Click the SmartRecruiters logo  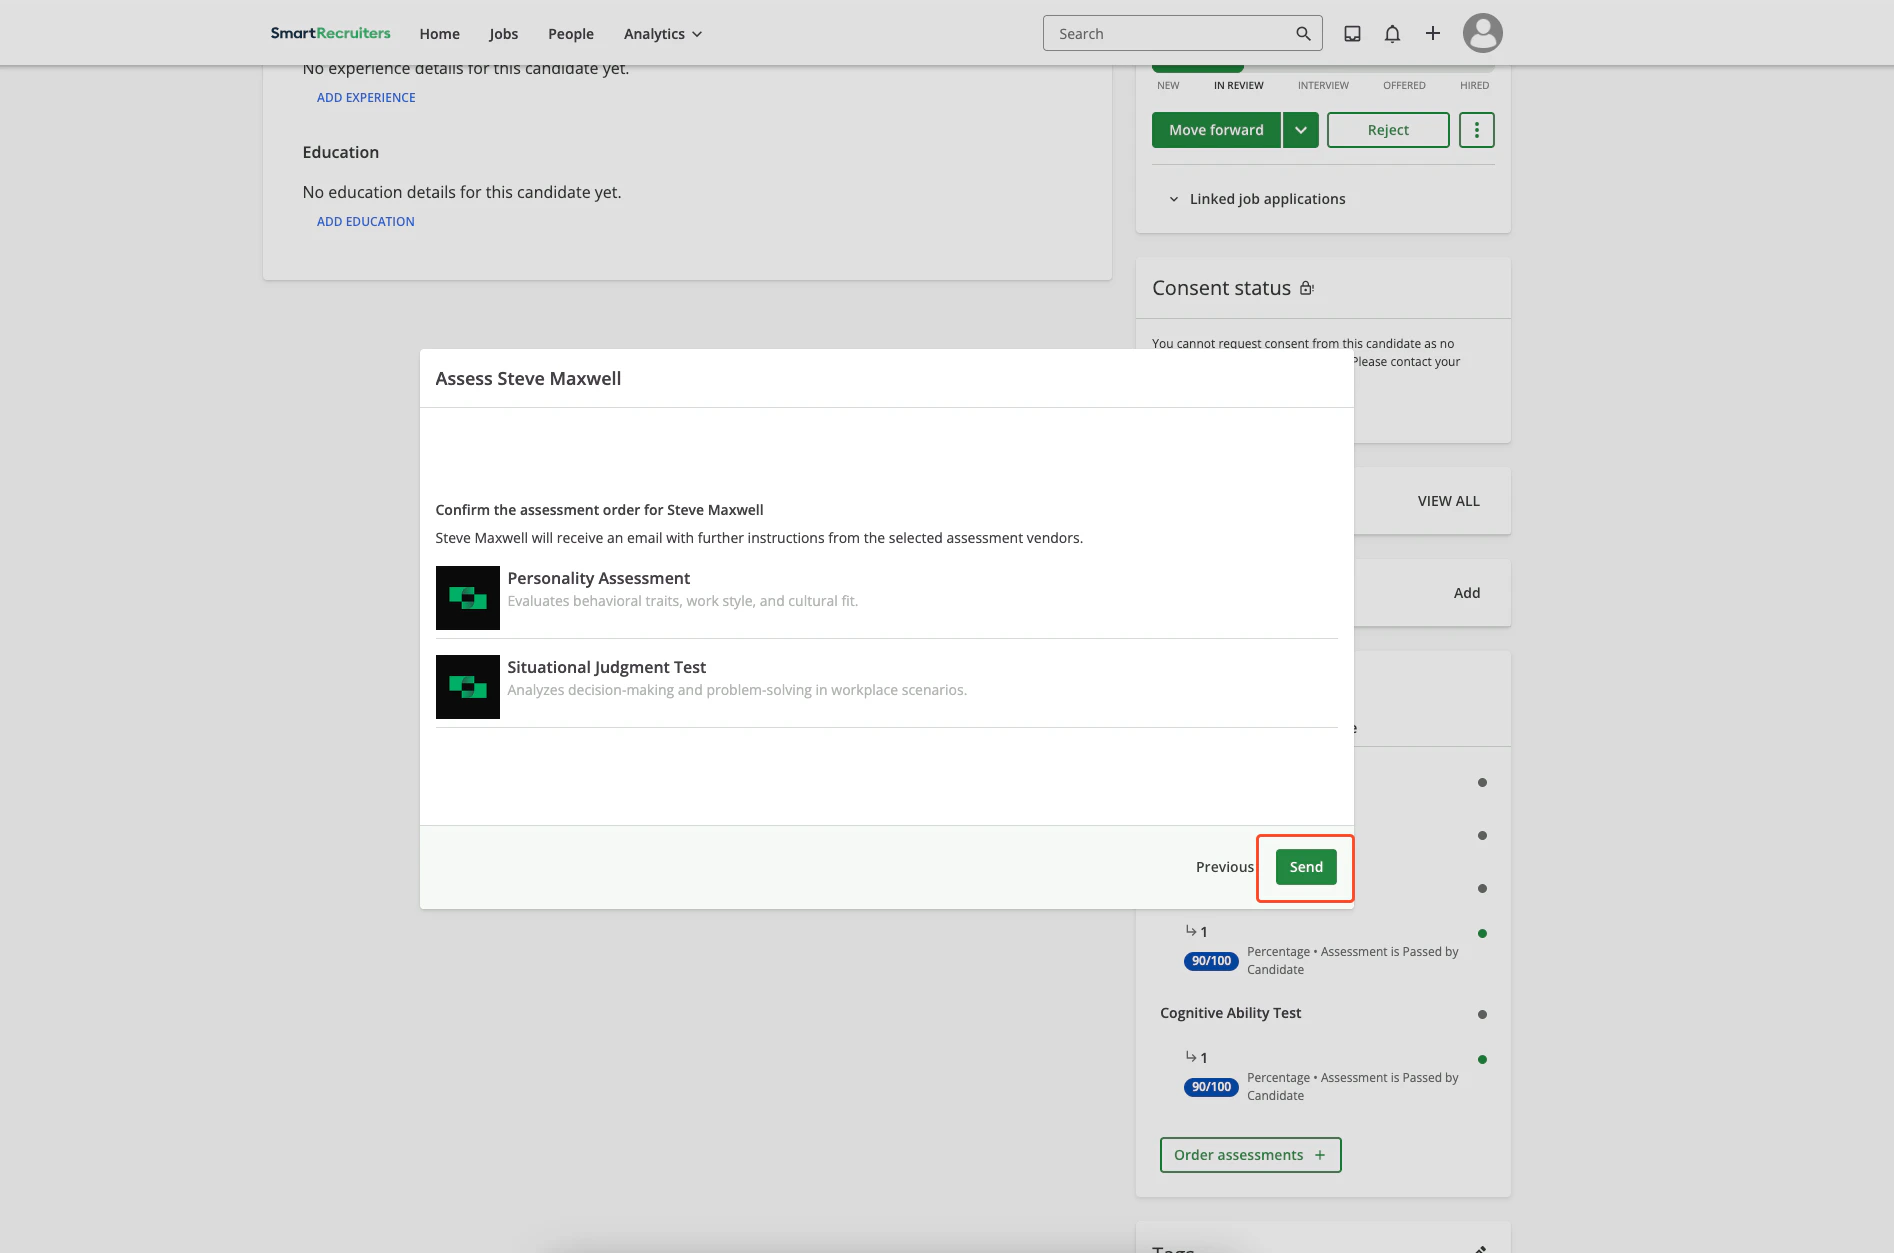click(x=330, y=33)
